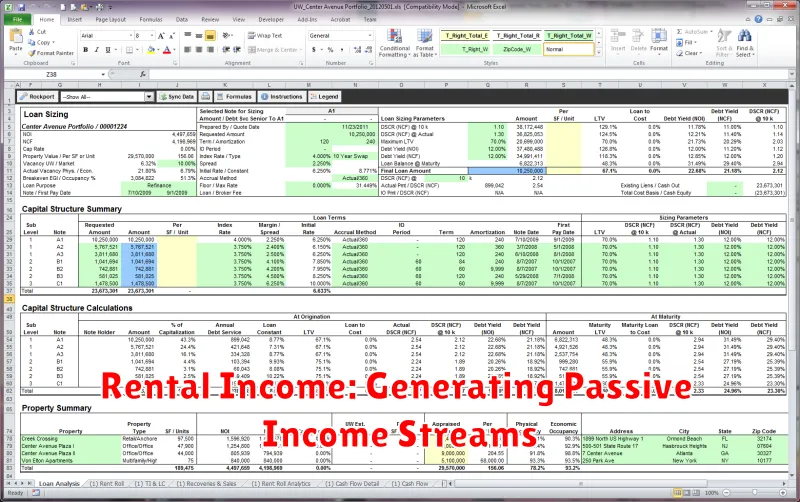Viewport: 800px width, 502px height.
Task: Open Excel Help question mark icon
Action: tap(759, 19)
